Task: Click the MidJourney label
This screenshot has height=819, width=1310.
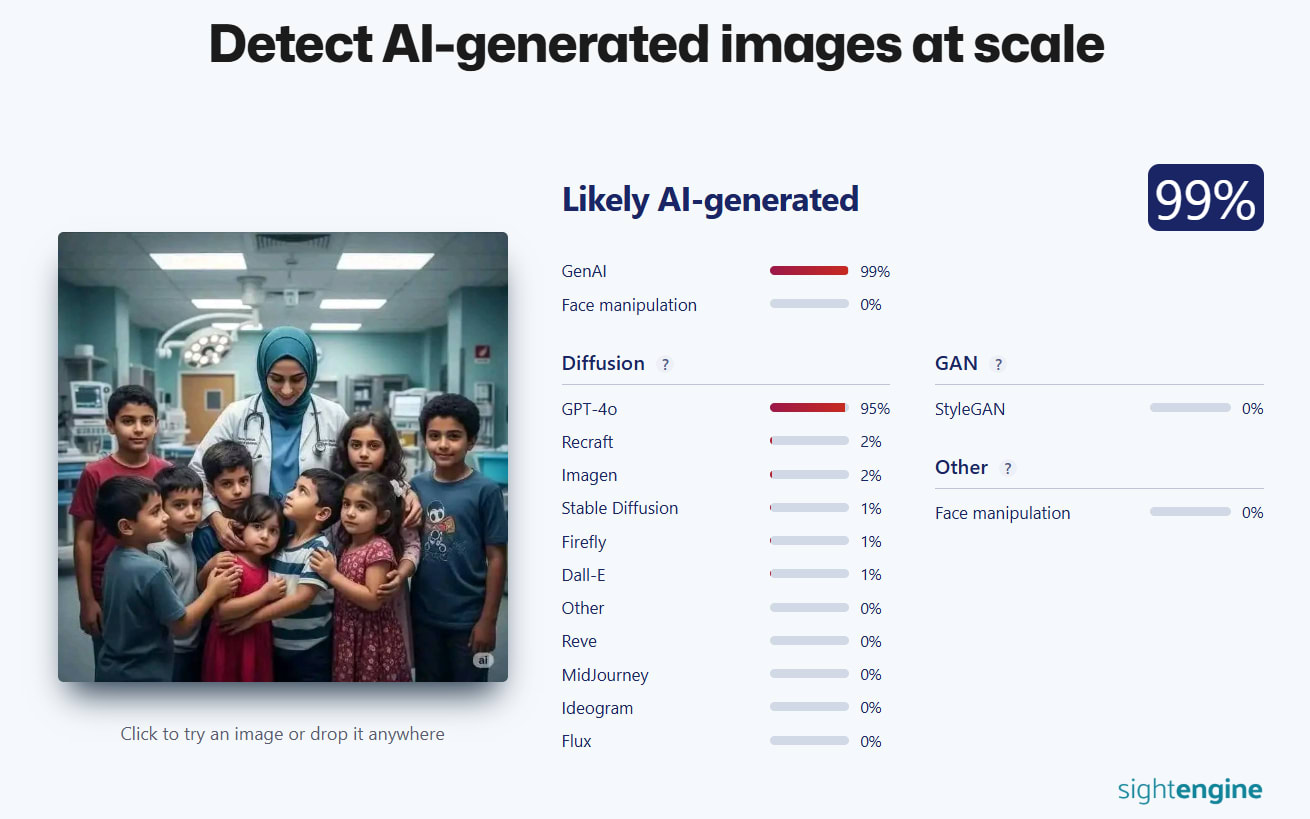Action: click(x=605, y=675)
